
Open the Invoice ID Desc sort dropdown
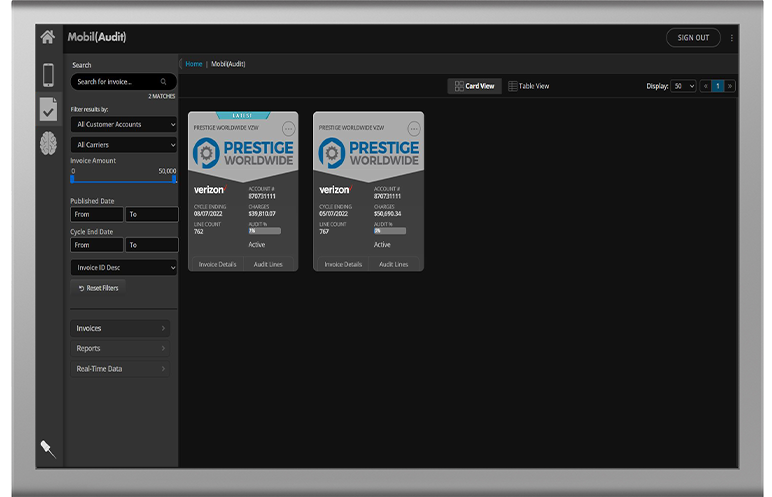124,267
